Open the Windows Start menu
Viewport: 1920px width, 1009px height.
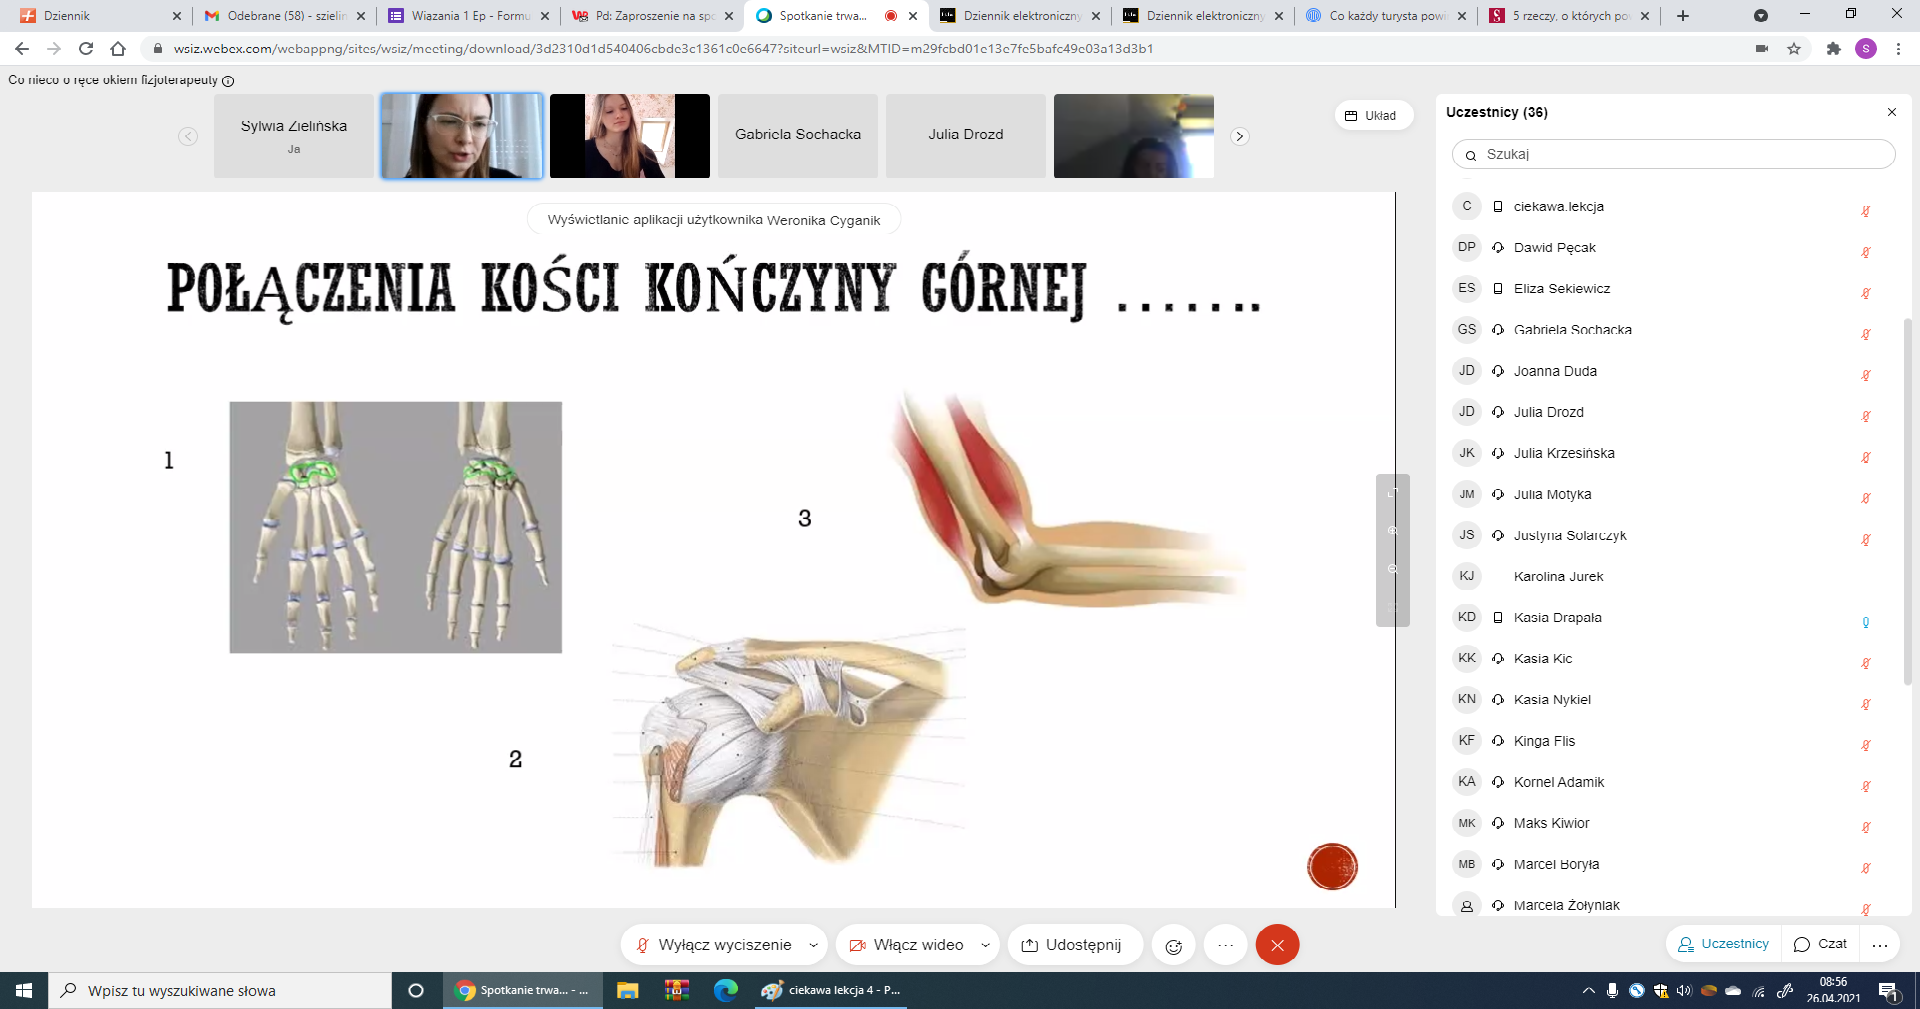pos(24,990)
